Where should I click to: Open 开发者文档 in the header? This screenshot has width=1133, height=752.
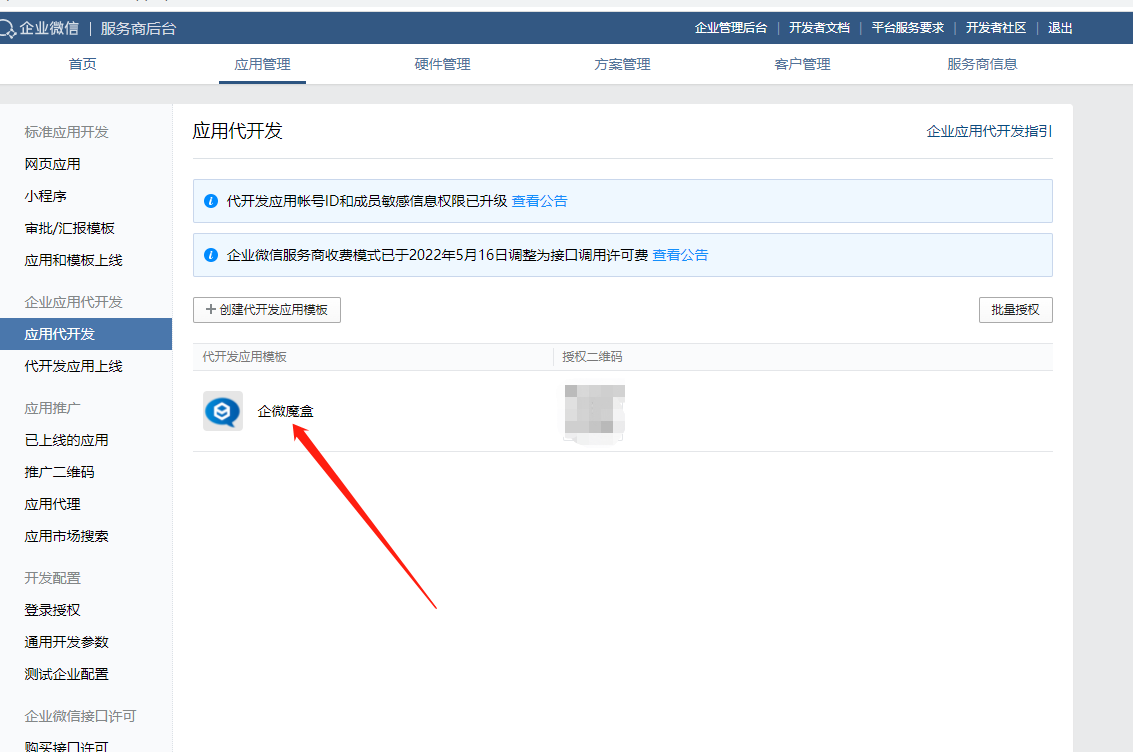[819, 28]
